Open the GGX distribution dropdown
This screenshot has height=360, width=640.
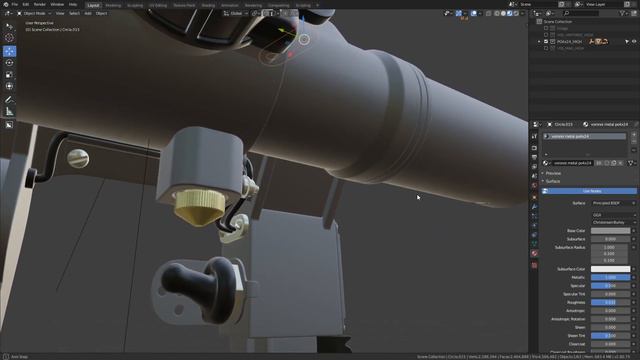click(x=614, y=215)
